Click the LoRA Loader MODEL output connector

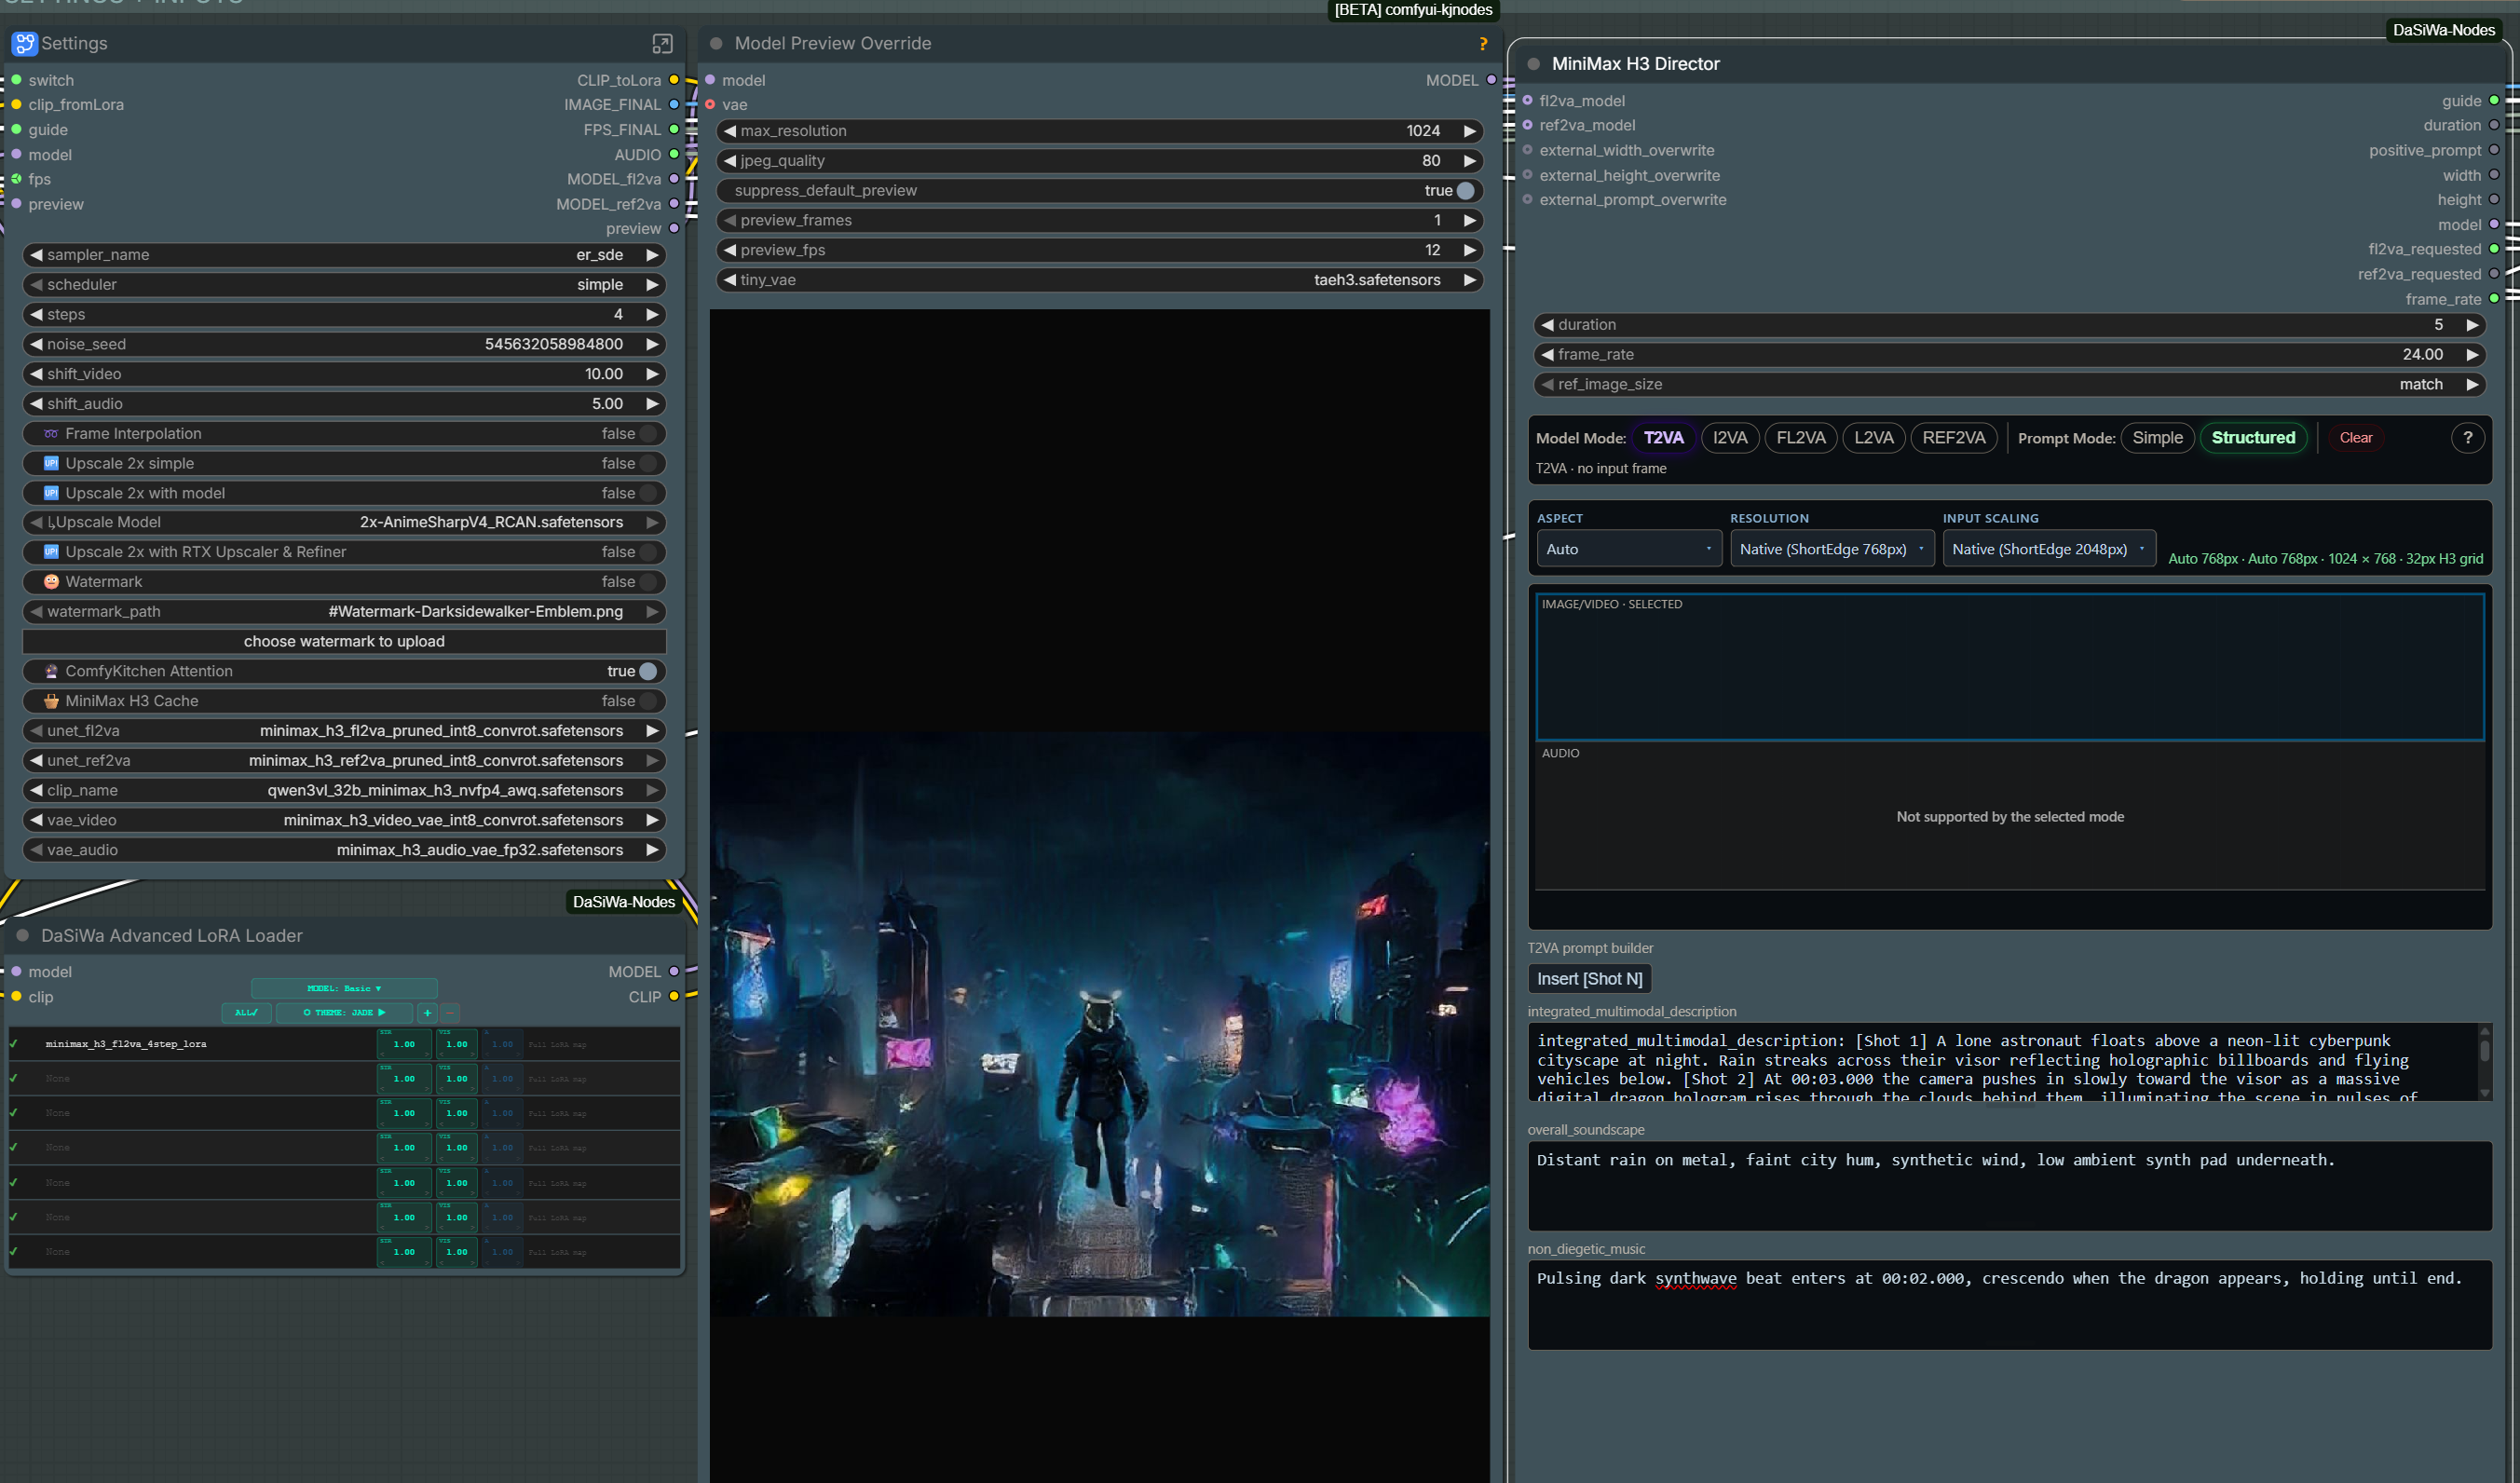674,972
